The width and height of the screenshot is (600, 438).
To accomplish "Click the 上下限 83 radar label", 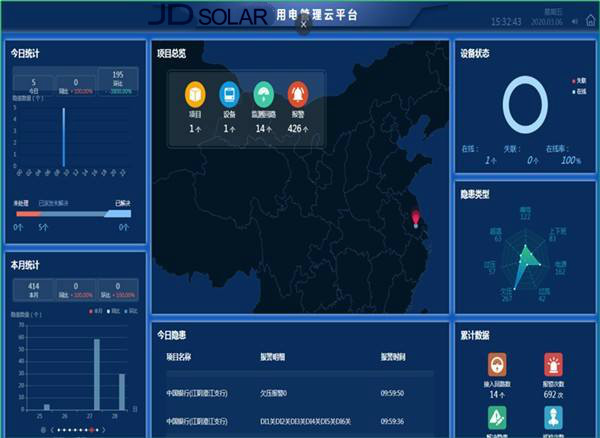I will click(x=558, y=235).
